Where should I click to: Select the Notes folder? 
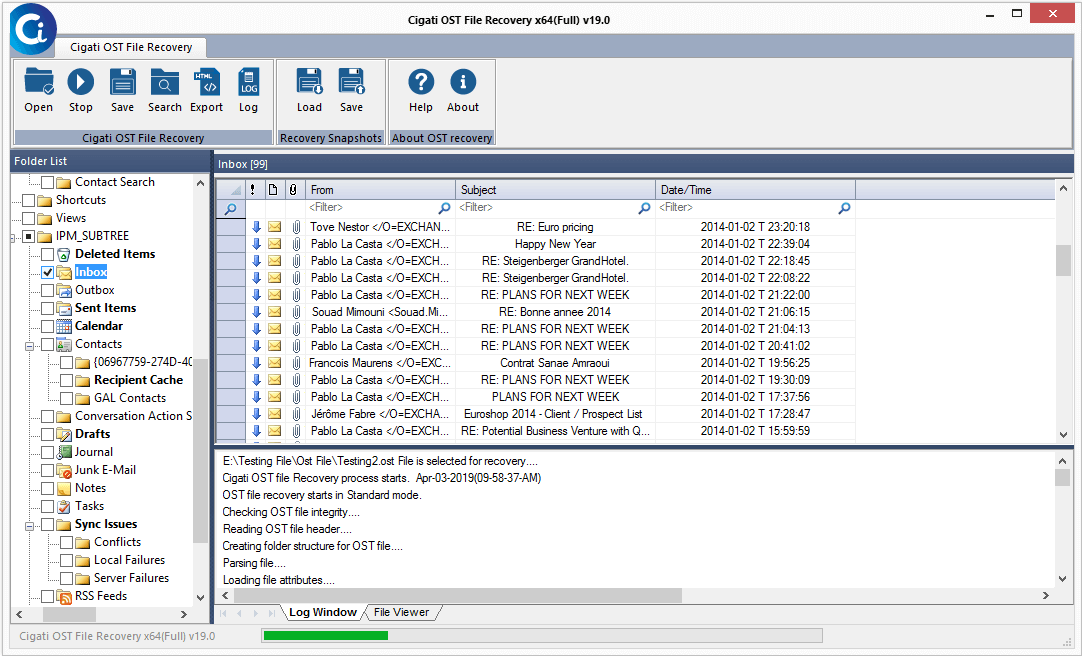(90, 488)
